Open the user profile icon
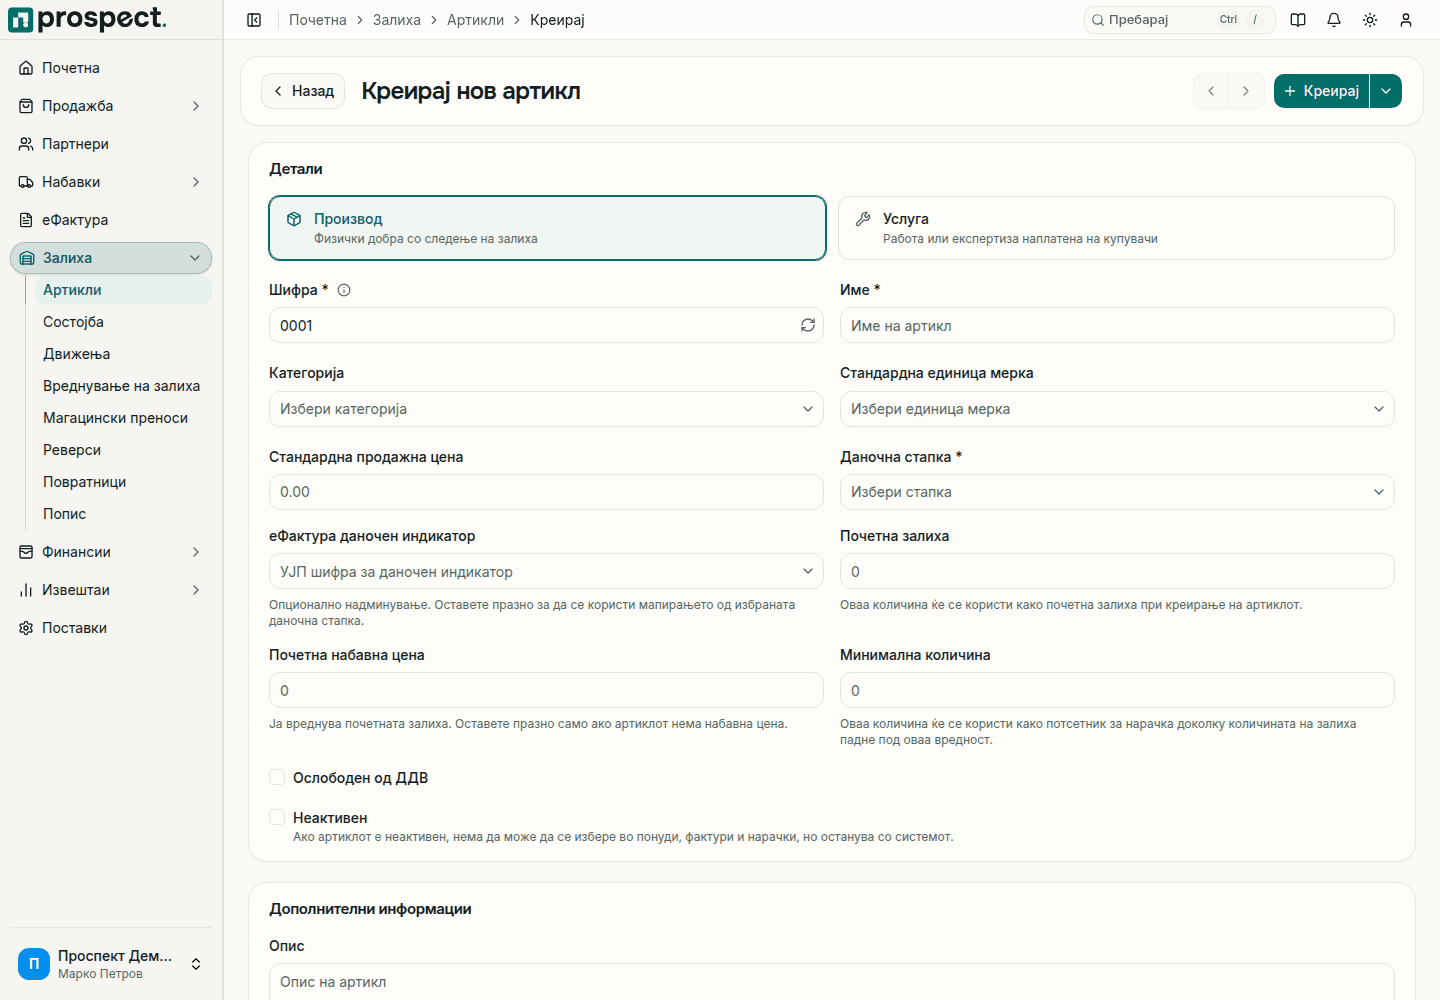This screenshot has height=1000, width=1440. (x=1406, y=20)
